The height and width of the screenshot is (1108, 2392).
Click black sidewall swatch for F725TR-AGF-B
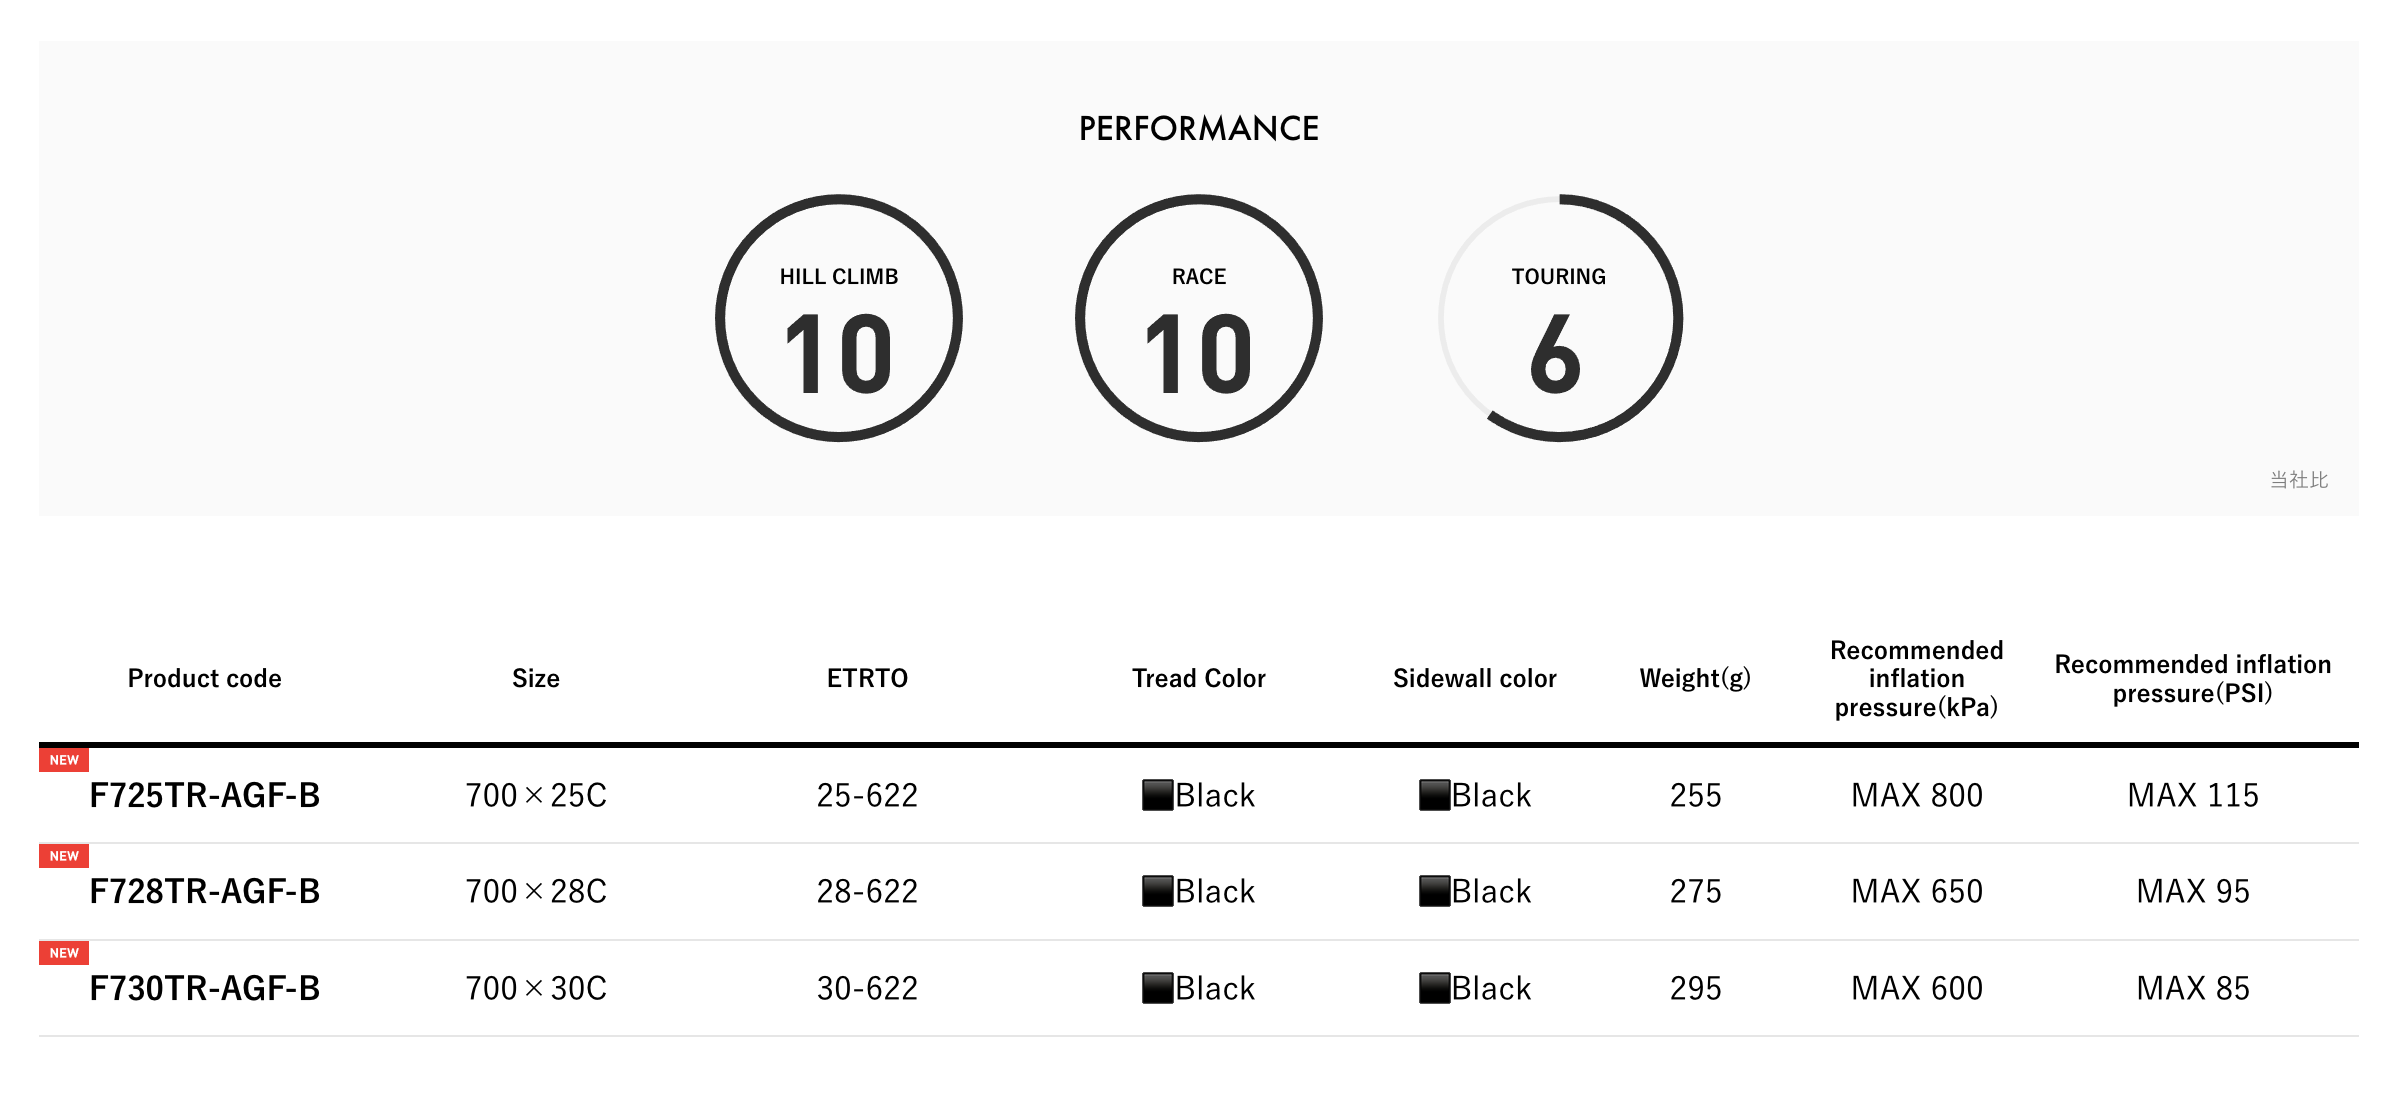pyautogui.click(x=1434, y=795)
